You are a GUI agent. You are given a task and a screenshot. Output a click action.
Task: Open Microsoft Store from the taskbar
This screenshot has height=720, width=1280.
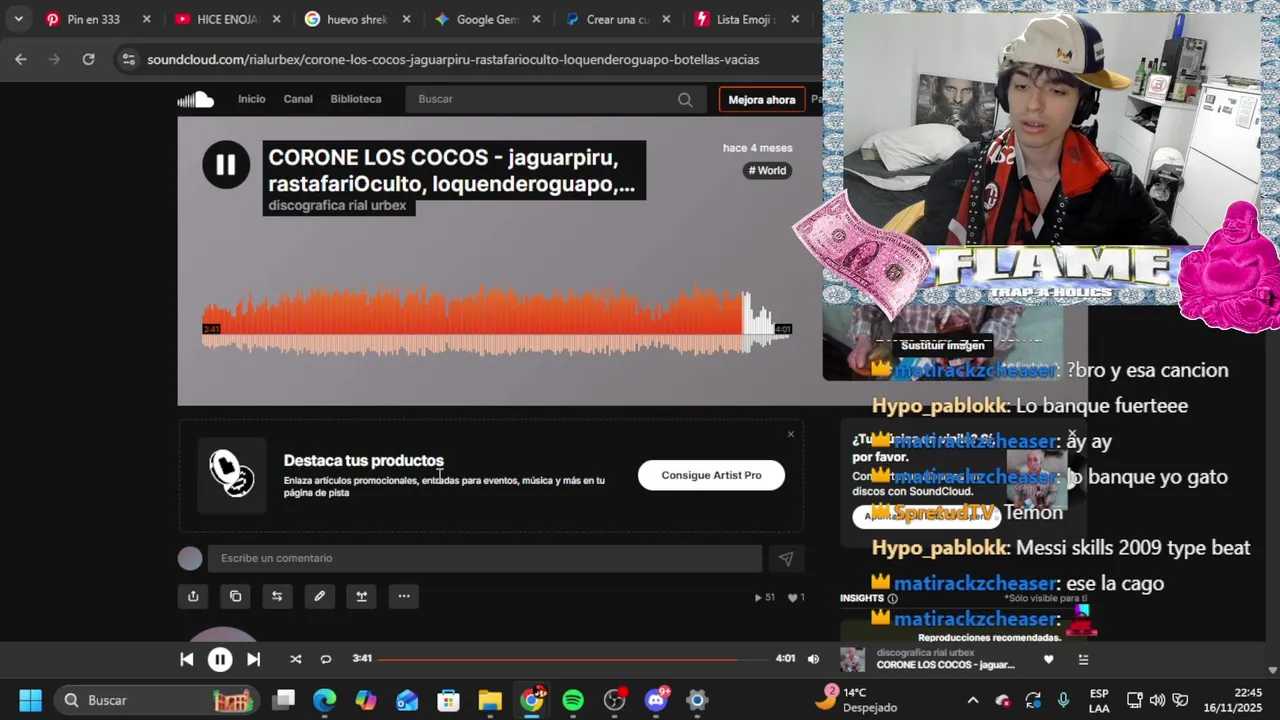tap(448, 700)
